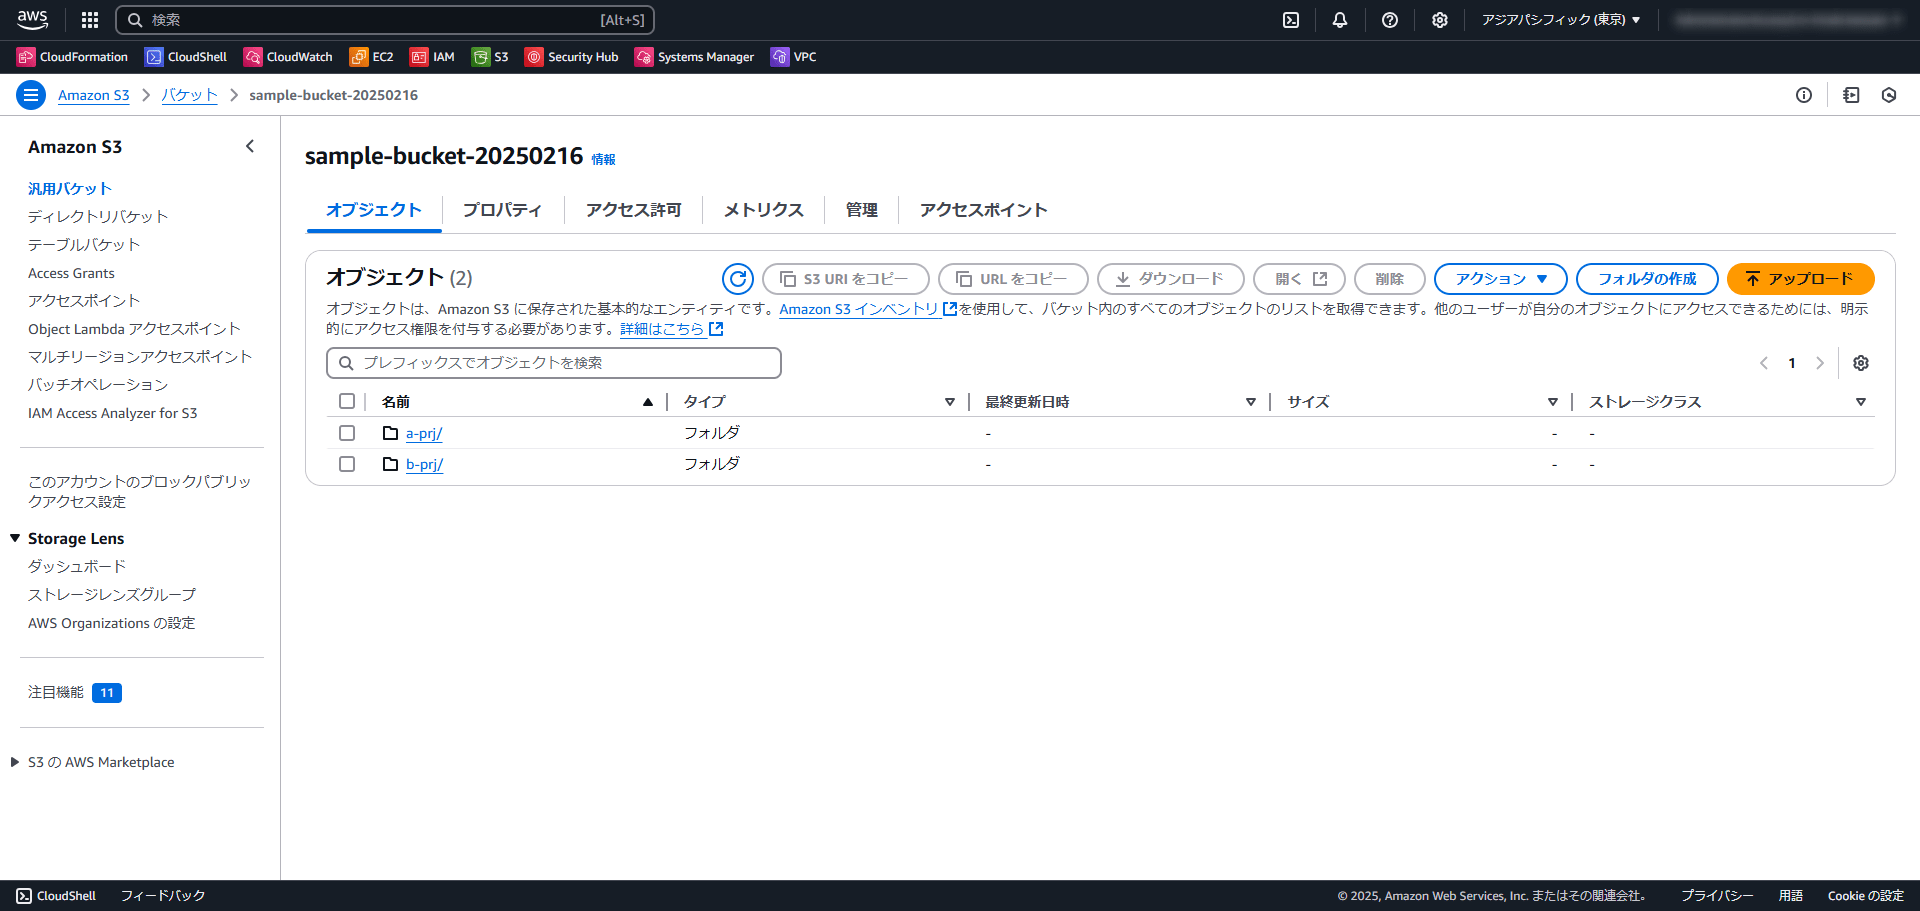The image size is (1920, 911).
Task: Open ディレクトリバケット in sidebar
Action: point(98,217)
